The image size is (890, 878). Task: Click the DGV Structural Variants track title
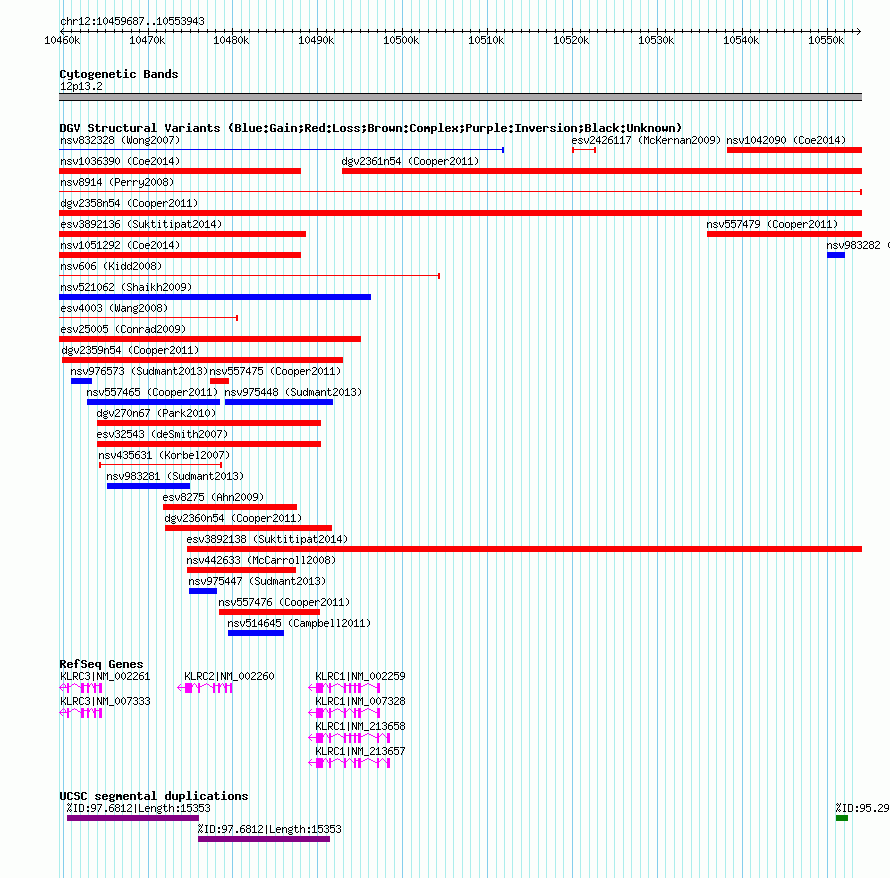(370, 128)
